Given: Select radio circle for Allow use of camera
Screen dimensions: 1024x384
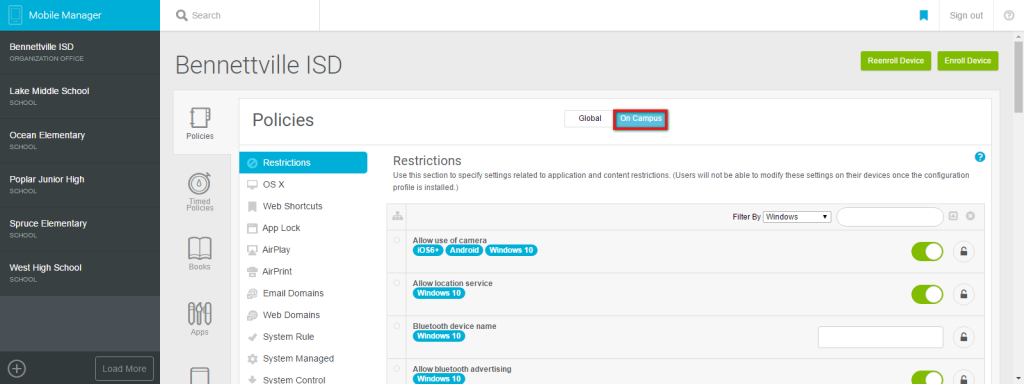Looking at the screenshot, I should [x=396, y=240].
